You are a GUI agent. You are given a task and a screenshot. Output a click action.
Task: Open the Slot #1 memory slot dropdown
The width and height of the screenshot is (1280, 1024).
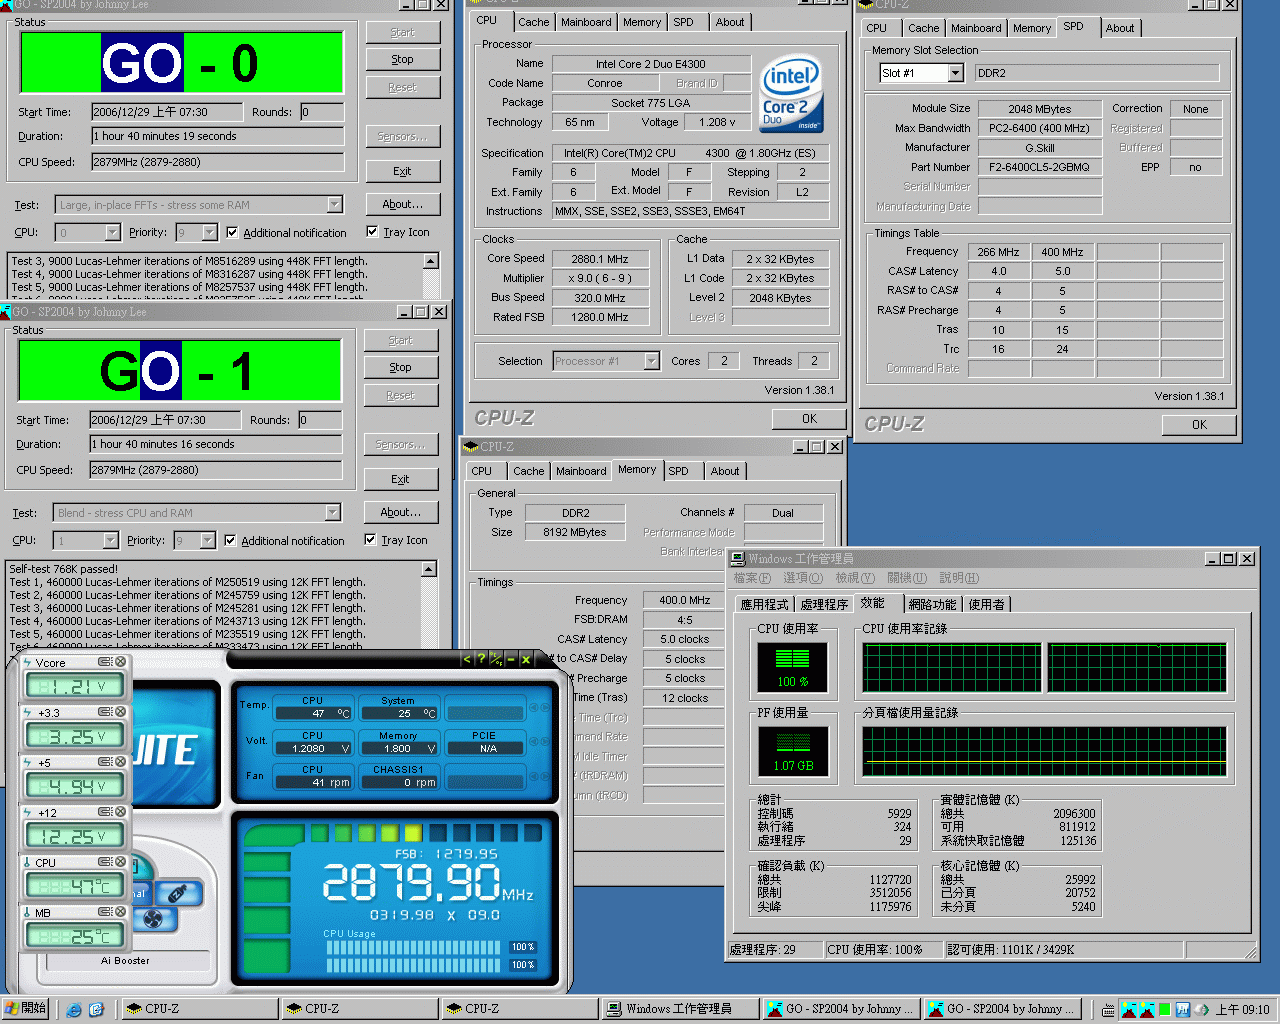pyautogui.click(x=955, y=73)
